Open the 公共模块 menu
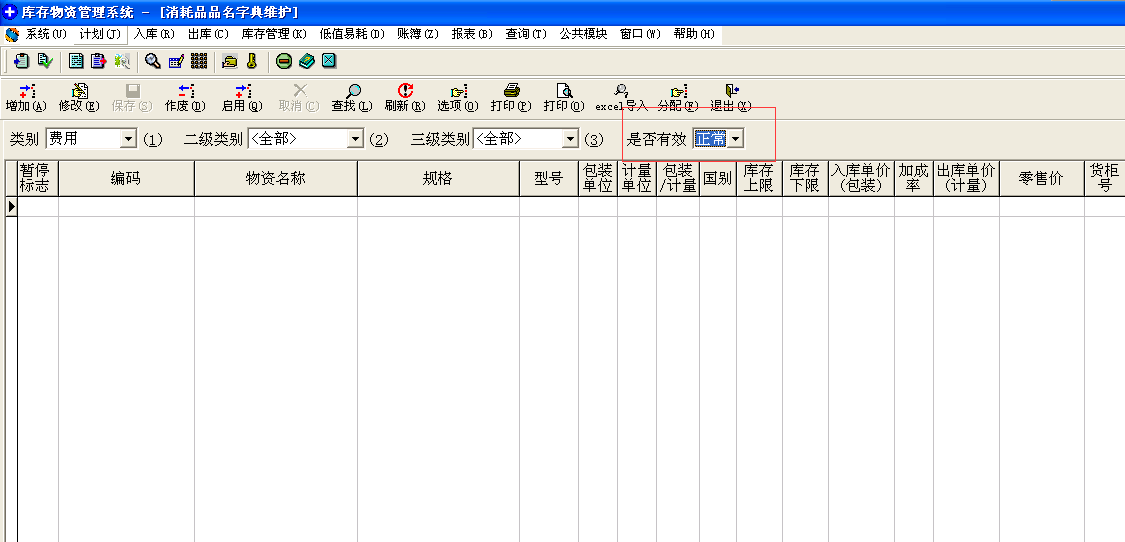This screenshot has width=1125, height=542. click(583, 34)
